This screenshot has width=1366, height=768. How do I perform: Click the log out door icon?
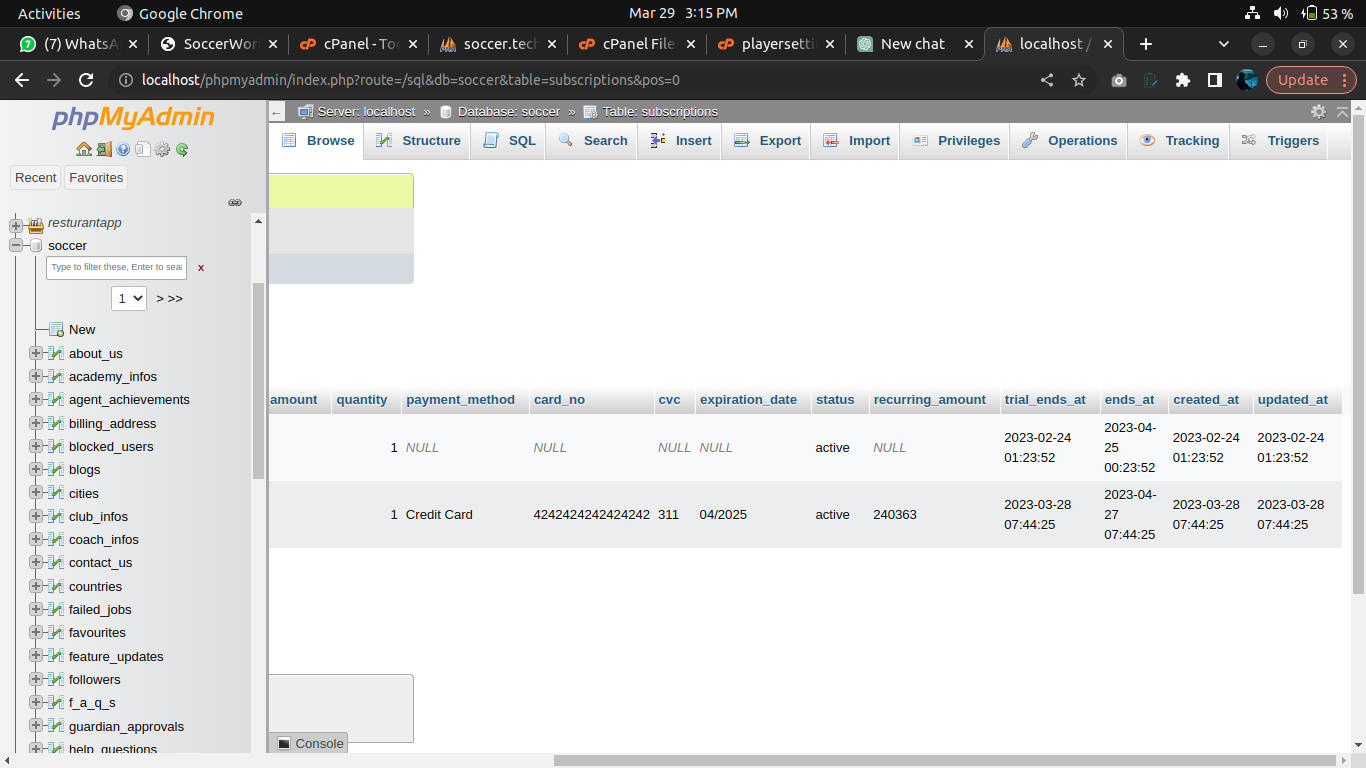pyautogui.click(x=104, y=150)
